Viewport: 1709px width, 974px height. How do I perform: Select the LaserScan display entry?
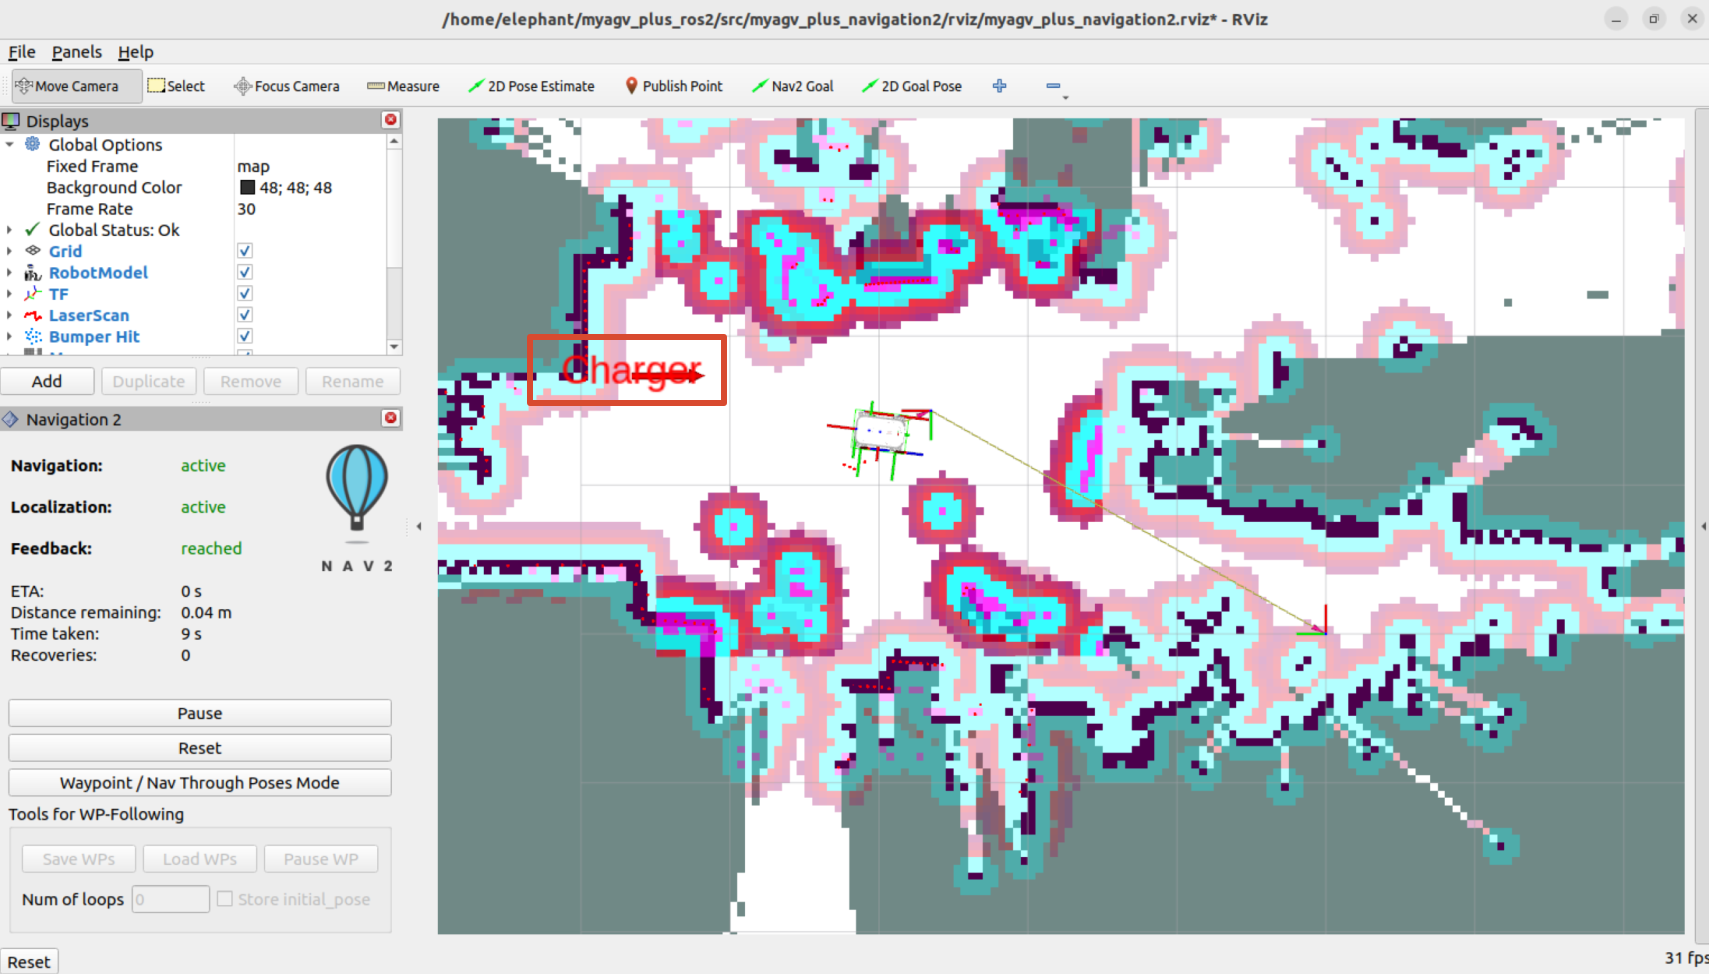coord(89,316)
